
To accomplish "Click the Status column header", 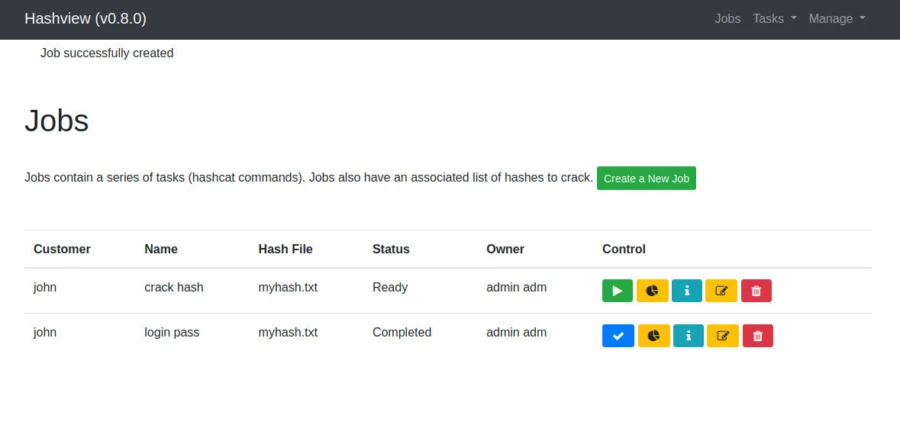I will tap(391, 249).
